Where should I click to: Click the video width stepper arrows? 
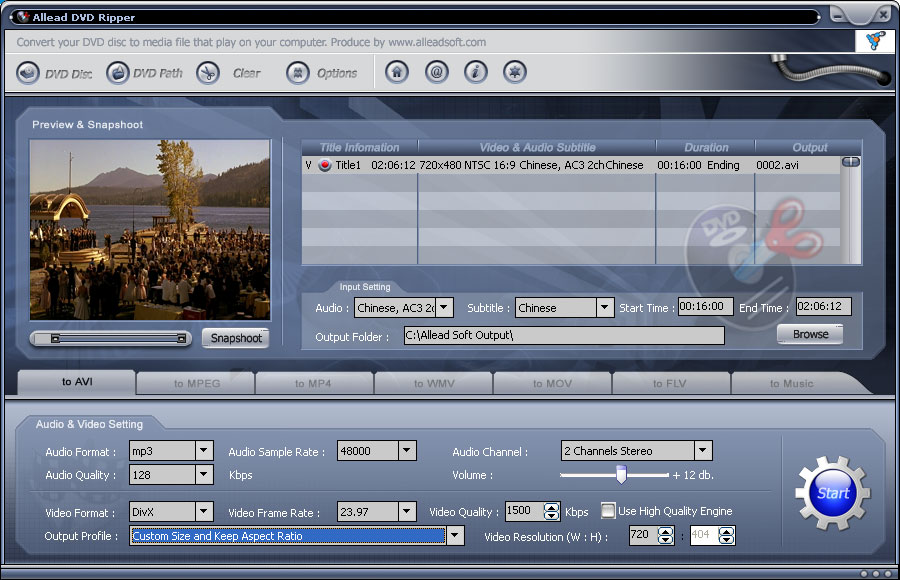pyautogui.click(x=665, y=536)
